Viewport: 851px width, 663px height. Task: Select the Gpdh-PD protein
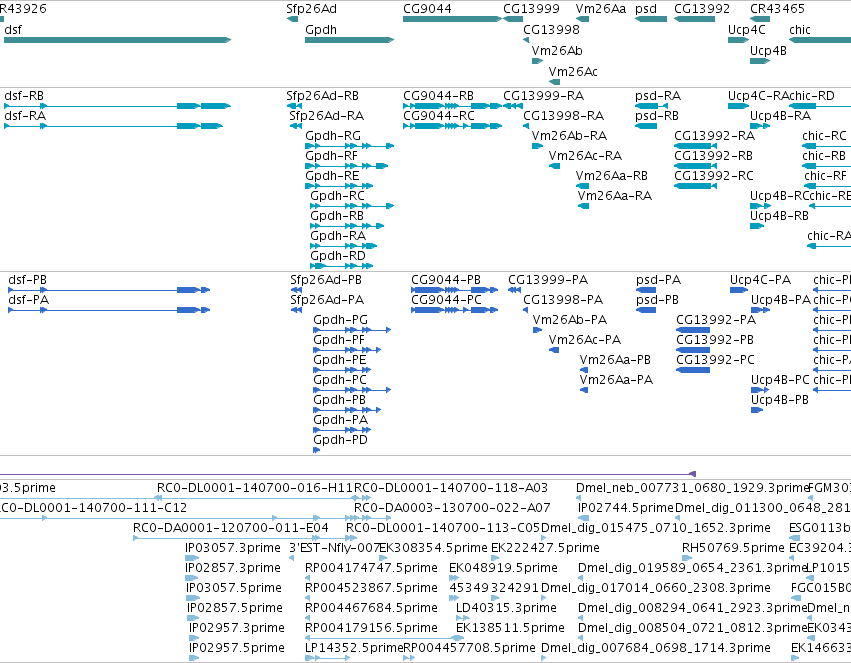(316, 450)
